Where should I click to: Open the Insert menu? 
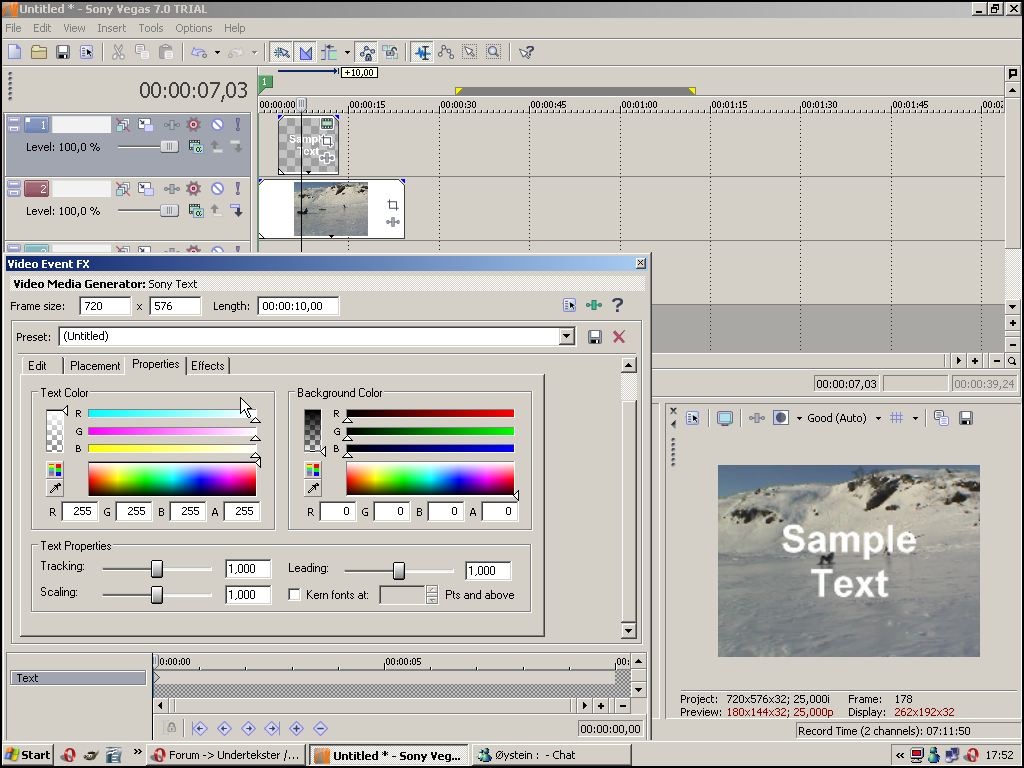click(x=112, y=28)
